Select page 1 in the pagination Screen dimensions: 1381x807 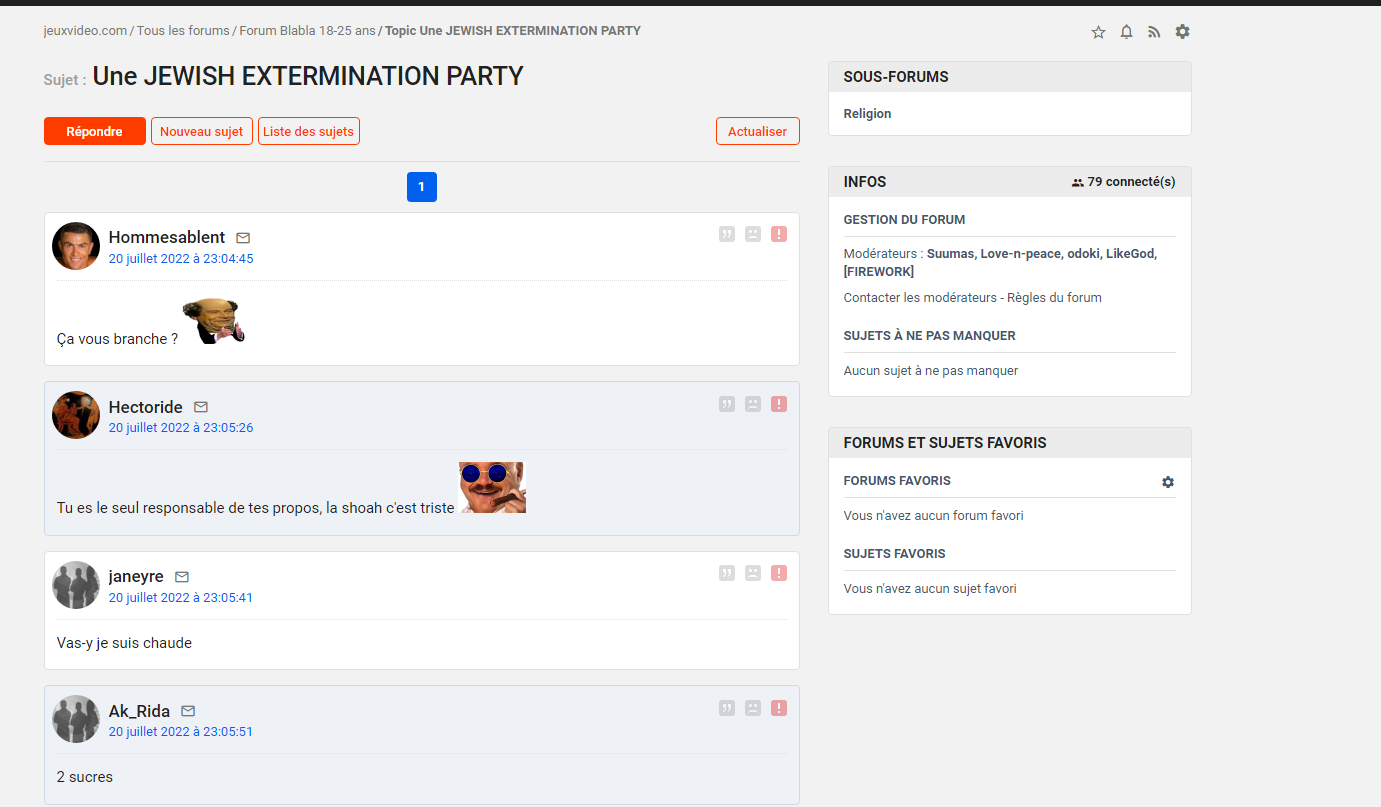[x=421, y=187]
